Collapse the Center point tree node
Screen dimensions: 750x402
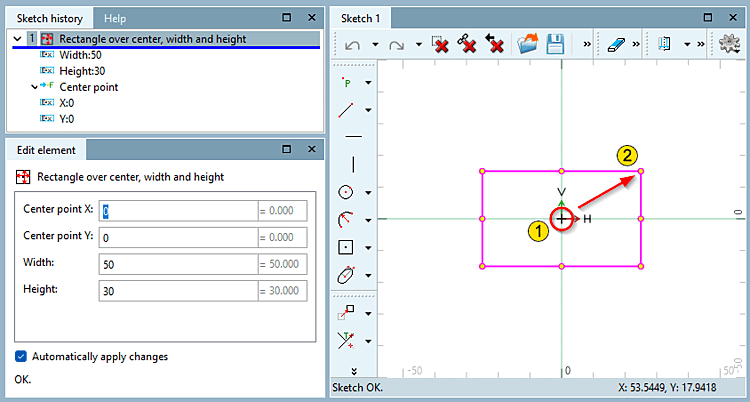click(34, 87)
